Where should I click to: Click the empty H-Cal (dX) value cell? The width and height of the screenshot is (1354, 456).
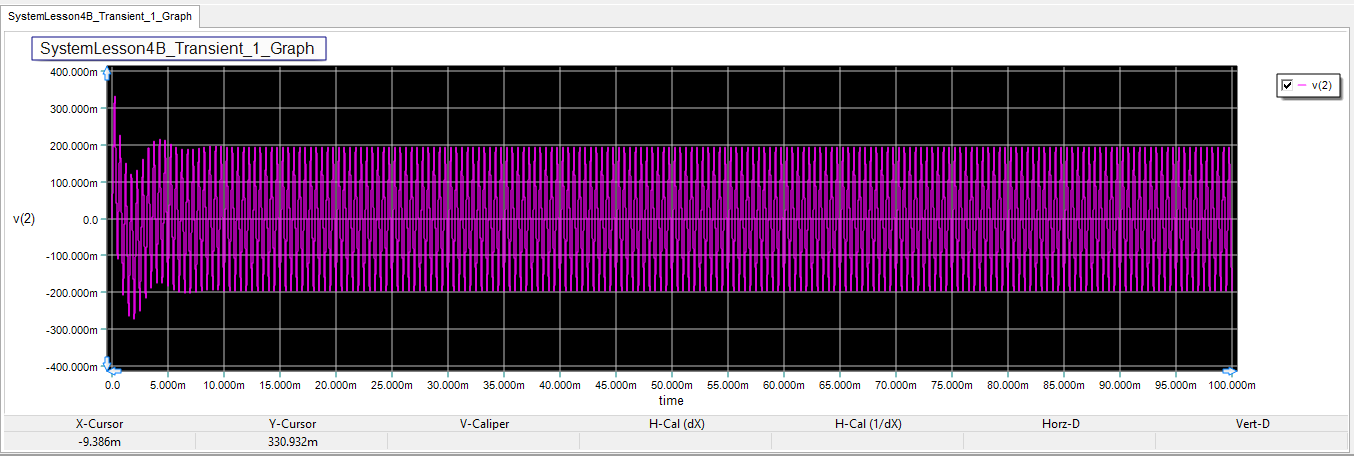pos(675,442)
